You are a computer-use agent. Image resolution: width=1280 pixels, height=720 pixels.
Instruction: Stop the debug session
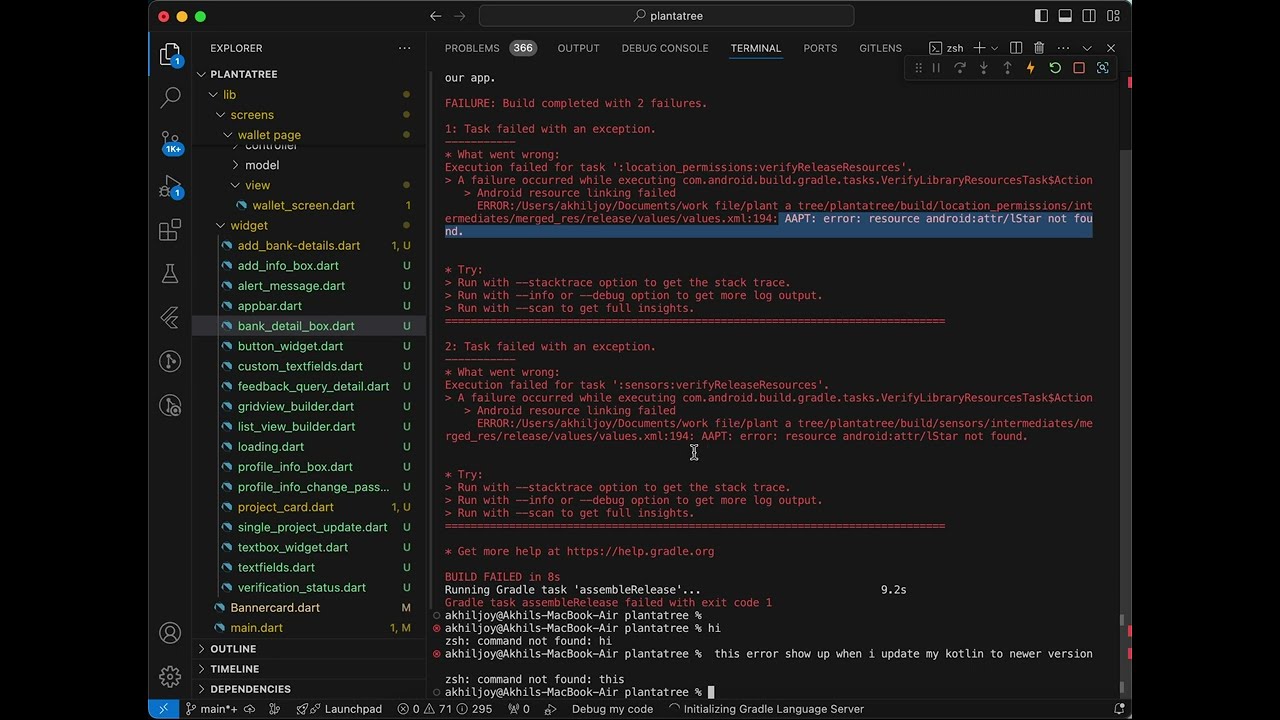click(1079, 68)
